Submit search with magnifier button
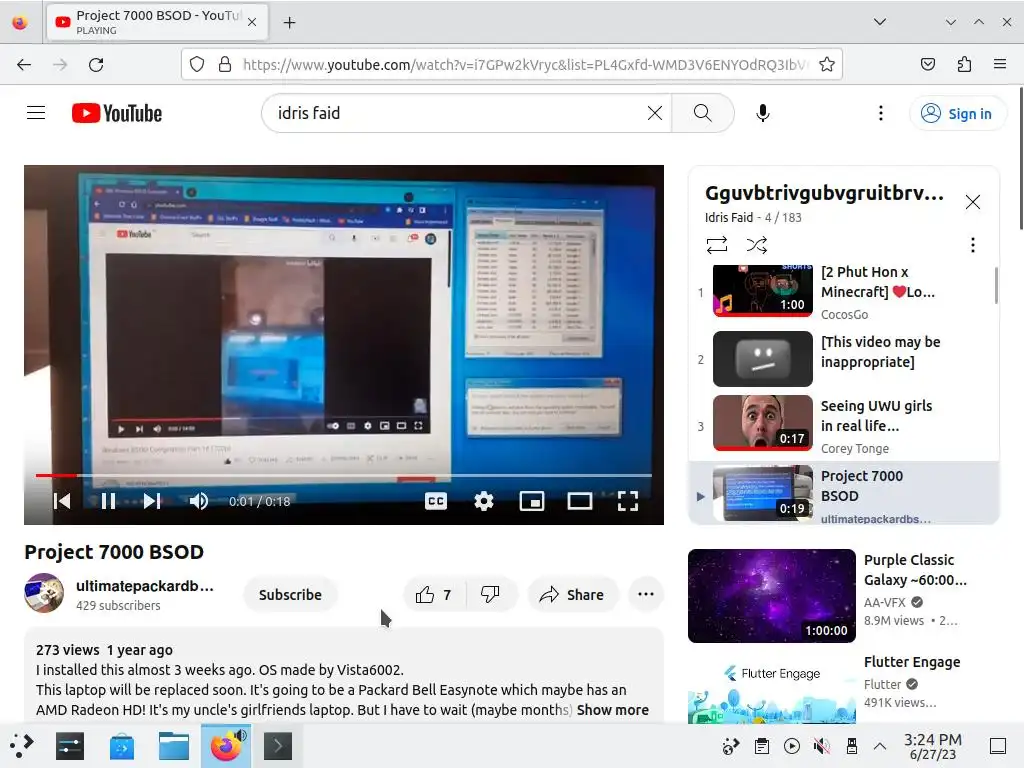The image size is (1024, 768). pyautogui.click(x=703, y=113)
